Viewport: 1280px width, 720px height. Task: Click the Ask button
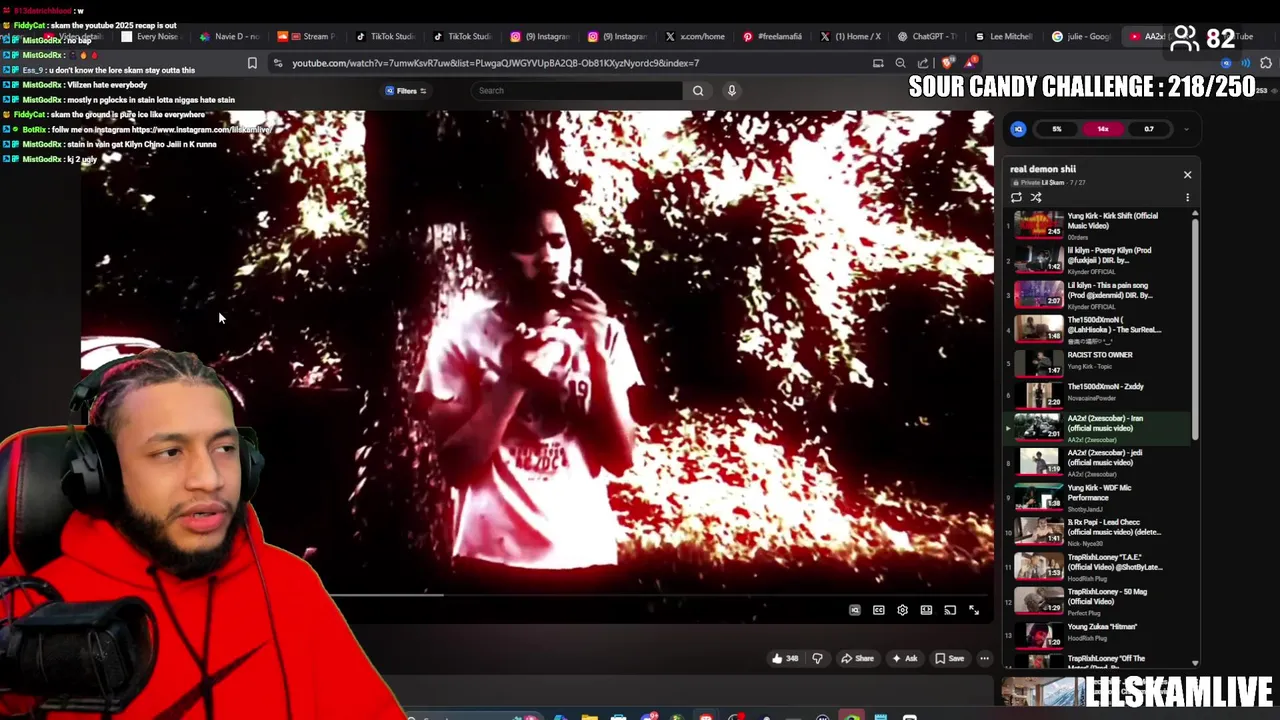click(905, 658)
